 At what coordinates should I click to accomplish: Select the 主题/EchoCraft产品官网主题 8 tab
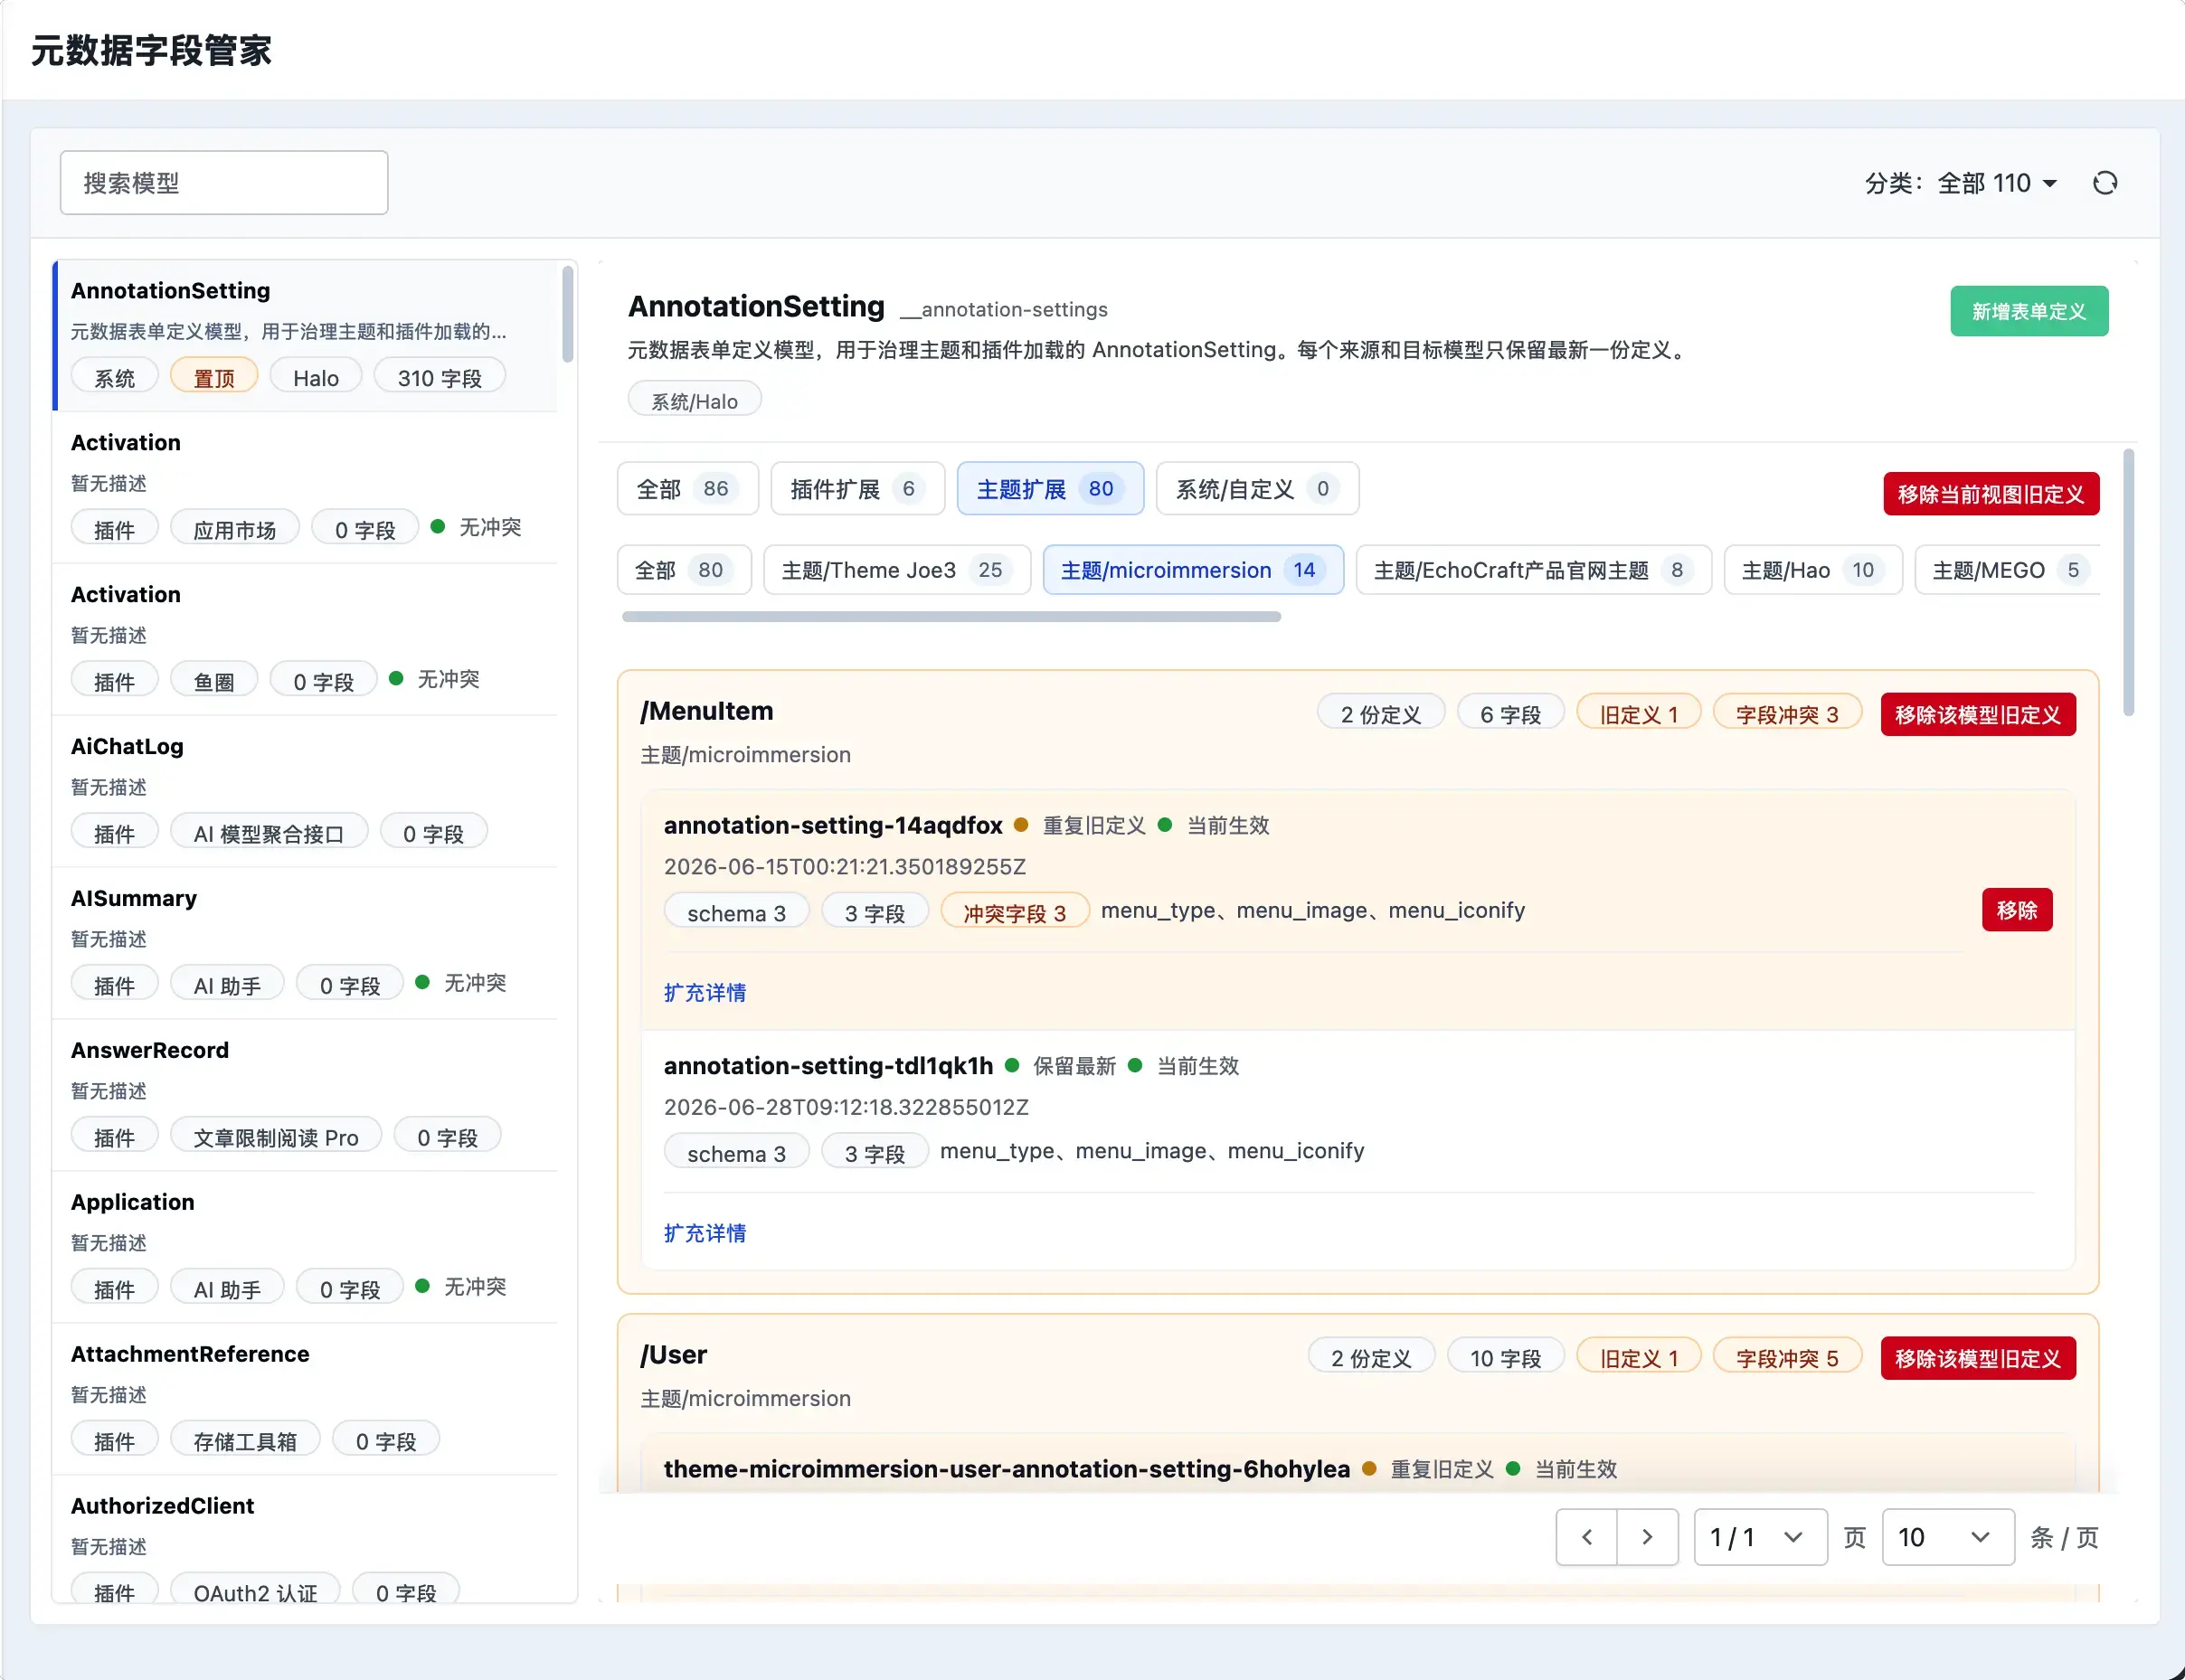tap(1534, 570)
